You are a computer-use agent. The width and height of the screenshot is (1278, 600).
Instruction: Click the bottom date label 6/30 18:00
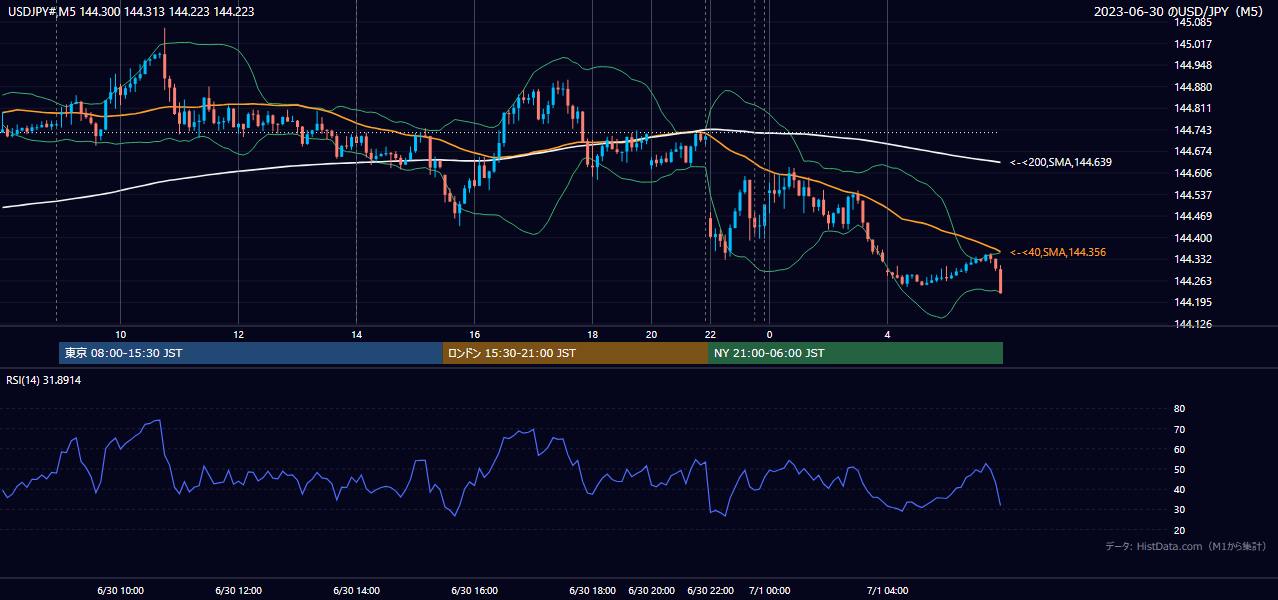pos(592,590)
